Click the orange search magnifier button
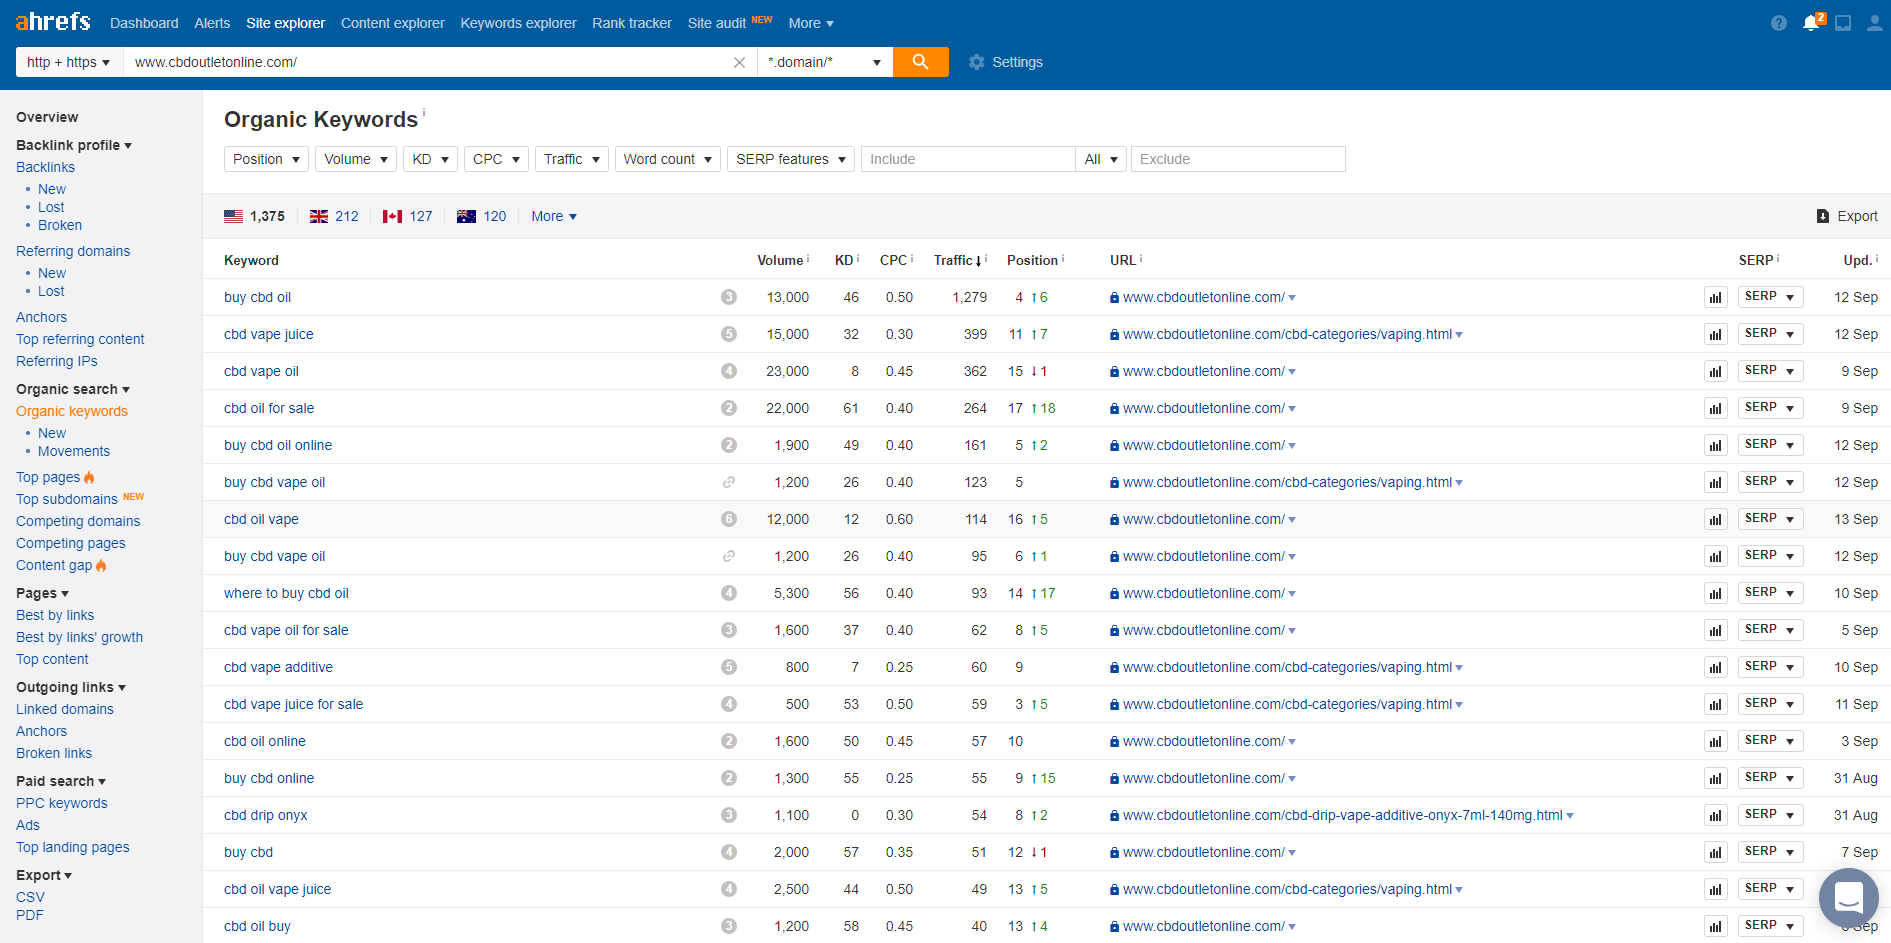The width and height of the screenshot is (1891, 943). coord(921,62)
